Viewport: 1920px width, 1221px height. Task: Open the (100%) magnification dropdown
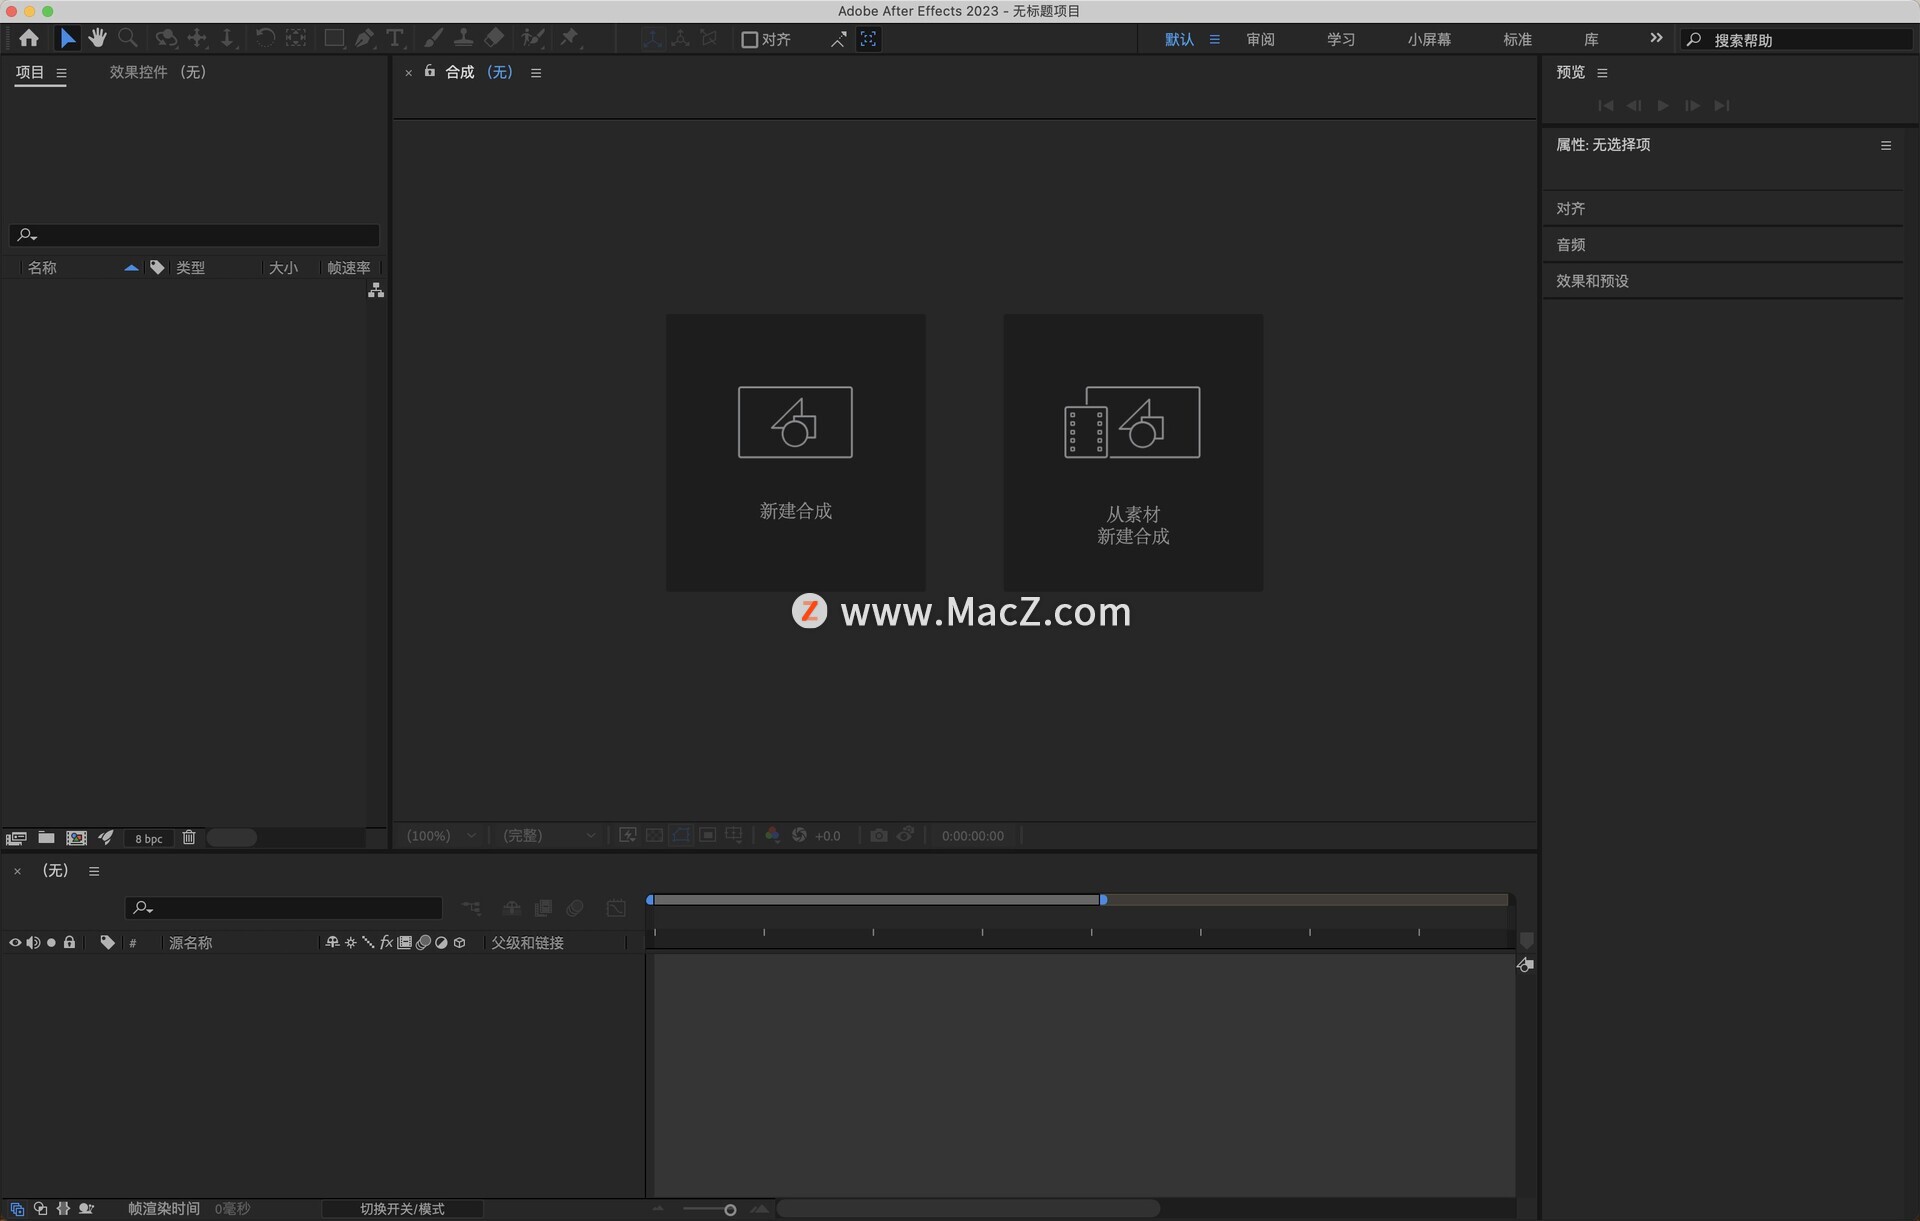click(x=441, y=835)
